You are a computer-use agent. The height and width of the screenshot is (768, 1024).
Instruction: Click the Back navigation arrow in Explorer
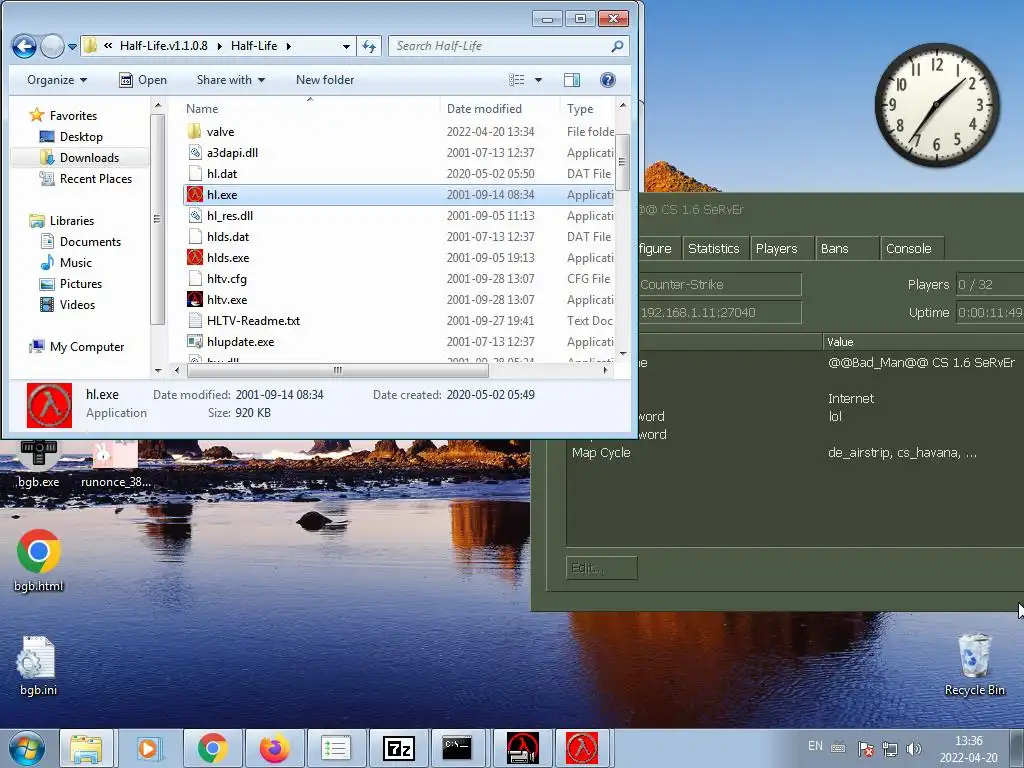(24, 46)
